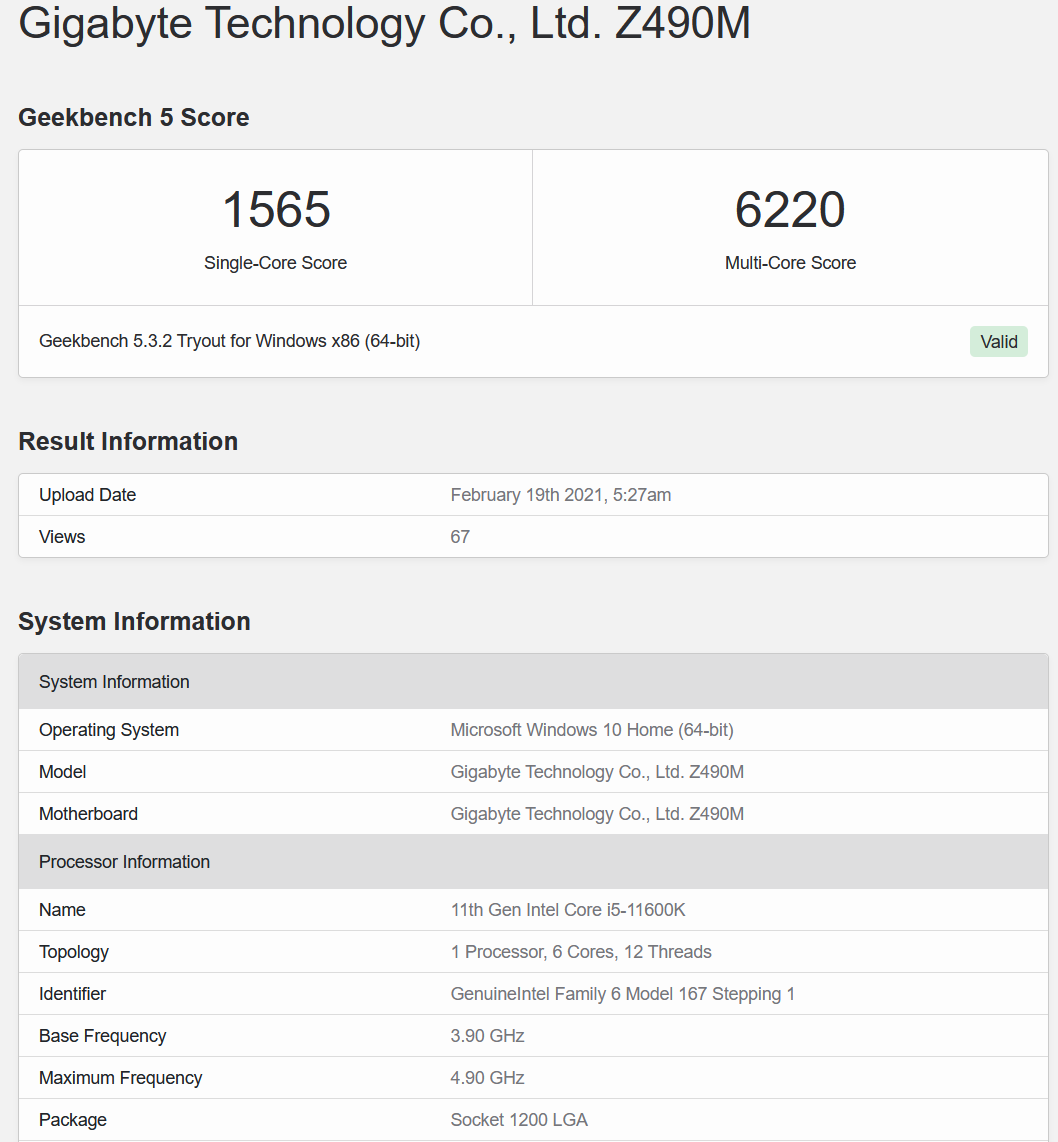Screen dimensions: 1058x1142
Task: Click the Result Information heading
Action: 128,441
